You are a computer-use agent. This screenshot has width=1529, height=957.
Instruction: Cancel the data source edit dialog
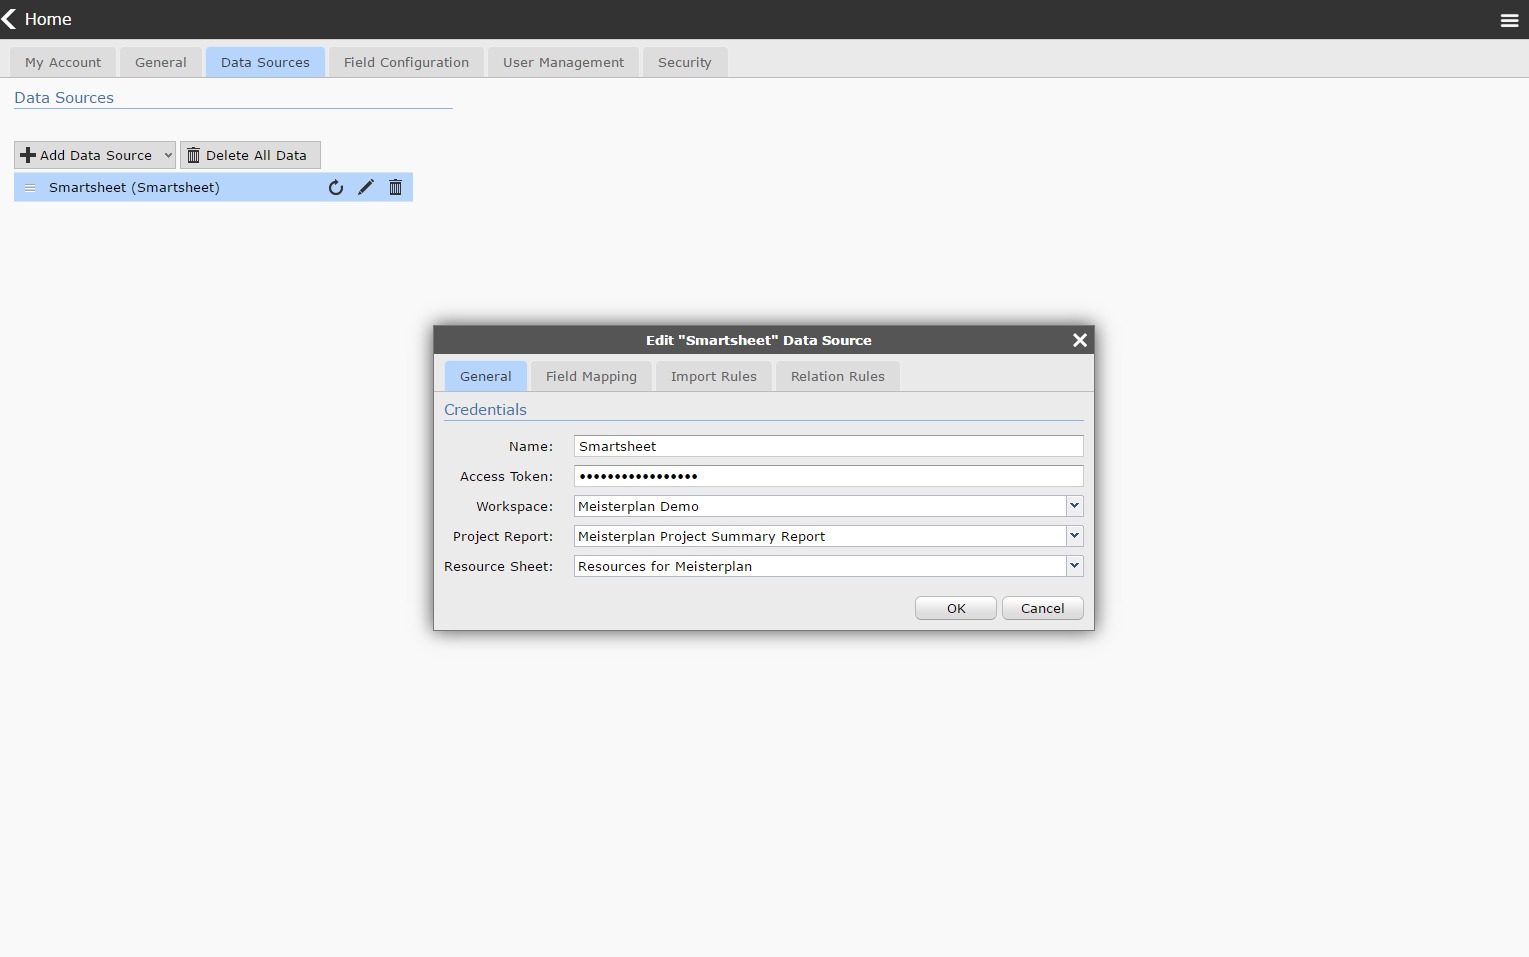coord(1042,608)
